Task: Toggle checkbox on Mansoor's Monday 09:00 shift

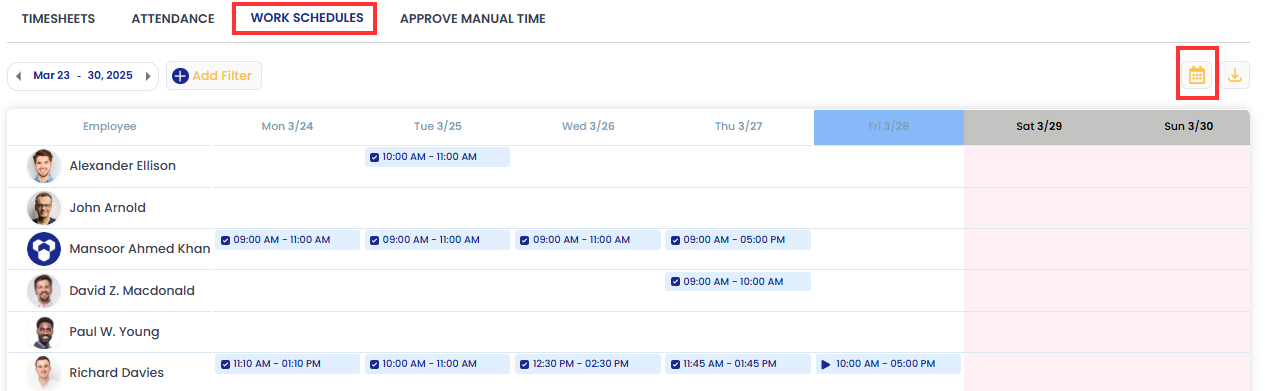Action: click(225, 240)
